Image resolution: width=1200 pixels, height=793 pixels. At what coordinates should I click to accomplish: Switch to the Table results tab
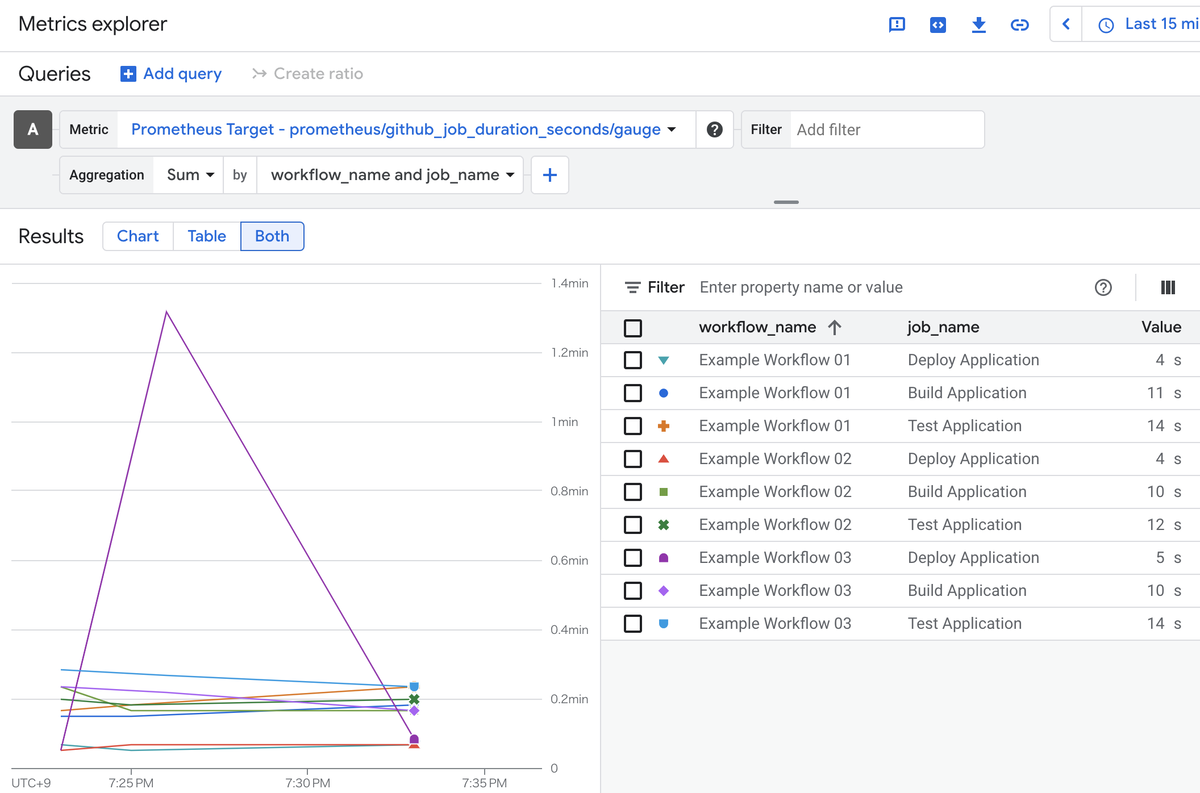pos(206,236)
